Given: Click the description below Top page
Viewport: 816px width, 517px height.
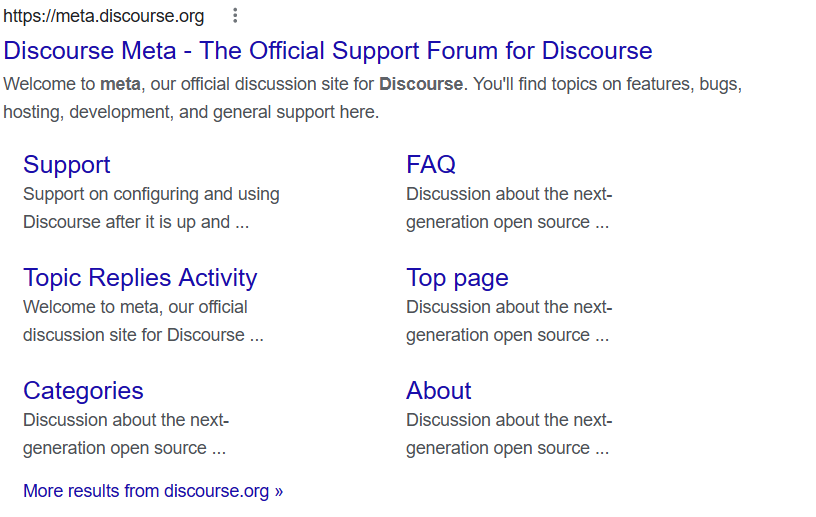Looking at the screenshot, I should (508, 321).
